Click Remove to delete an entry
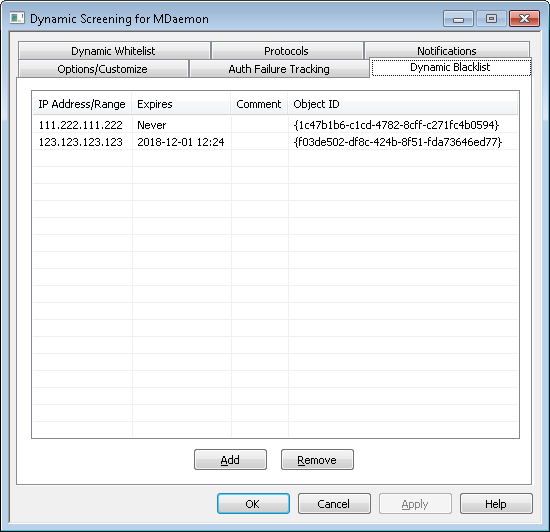Screen dimensions: 550x532 coord(317,460)
